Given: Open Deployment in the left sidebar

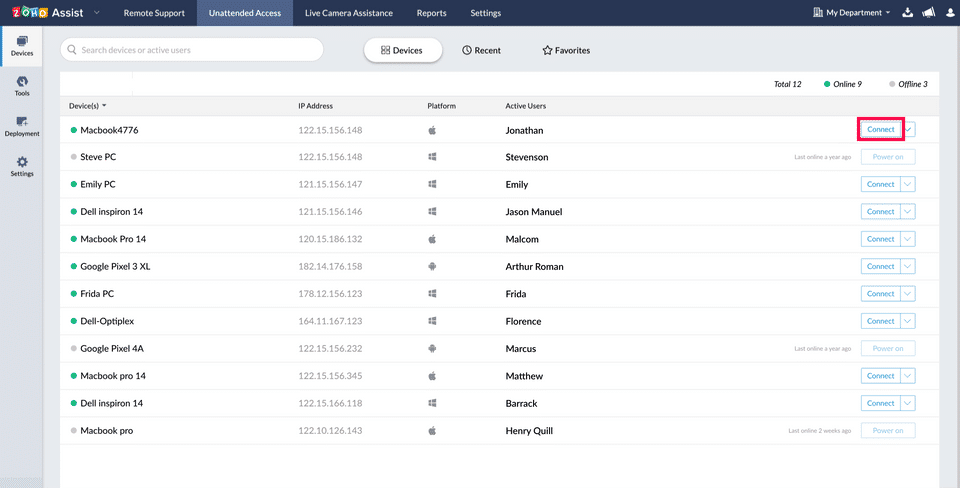Looking at the screenshot, I should point(21,126).
